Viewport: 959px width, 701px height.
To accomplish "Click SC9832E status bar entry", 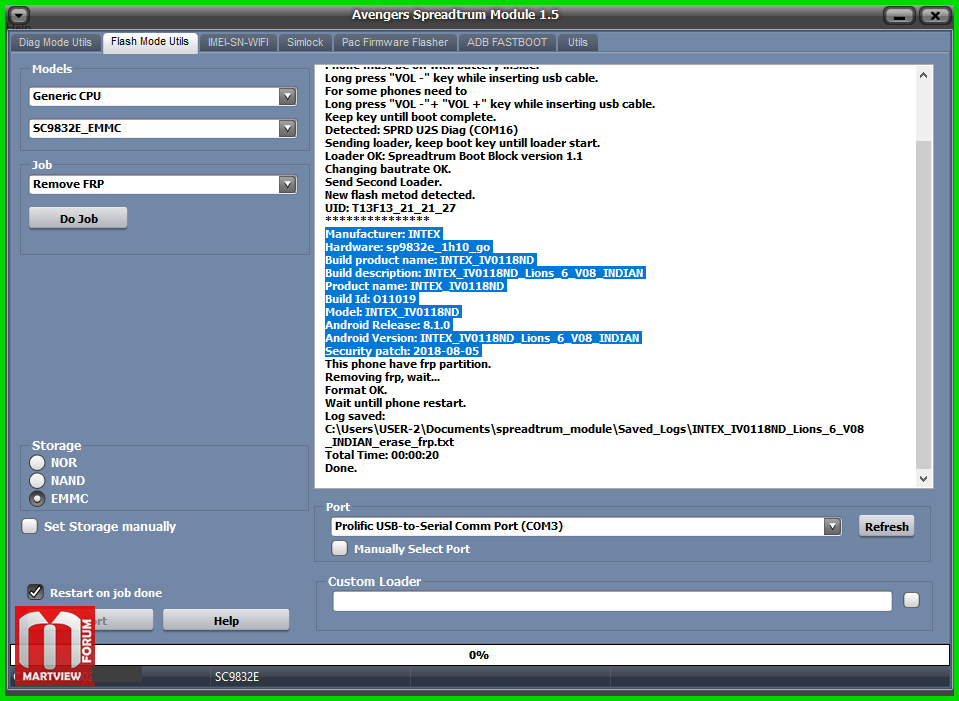I will pyautogui.click(x=237, y=677).
